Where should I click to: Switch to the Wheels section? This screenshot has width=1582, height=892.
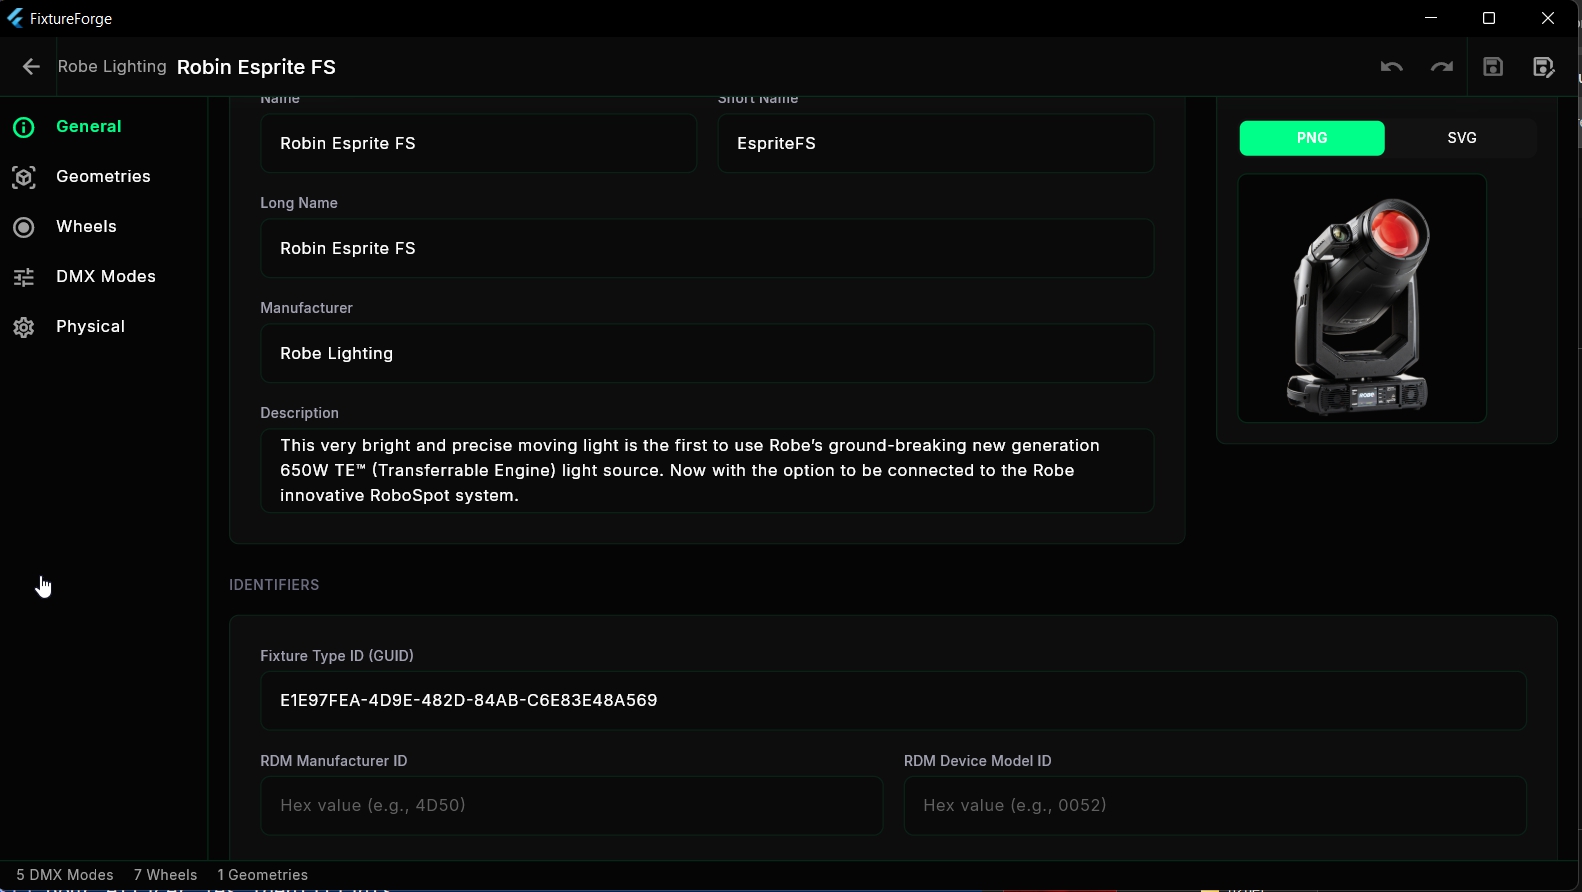[104, 227]
